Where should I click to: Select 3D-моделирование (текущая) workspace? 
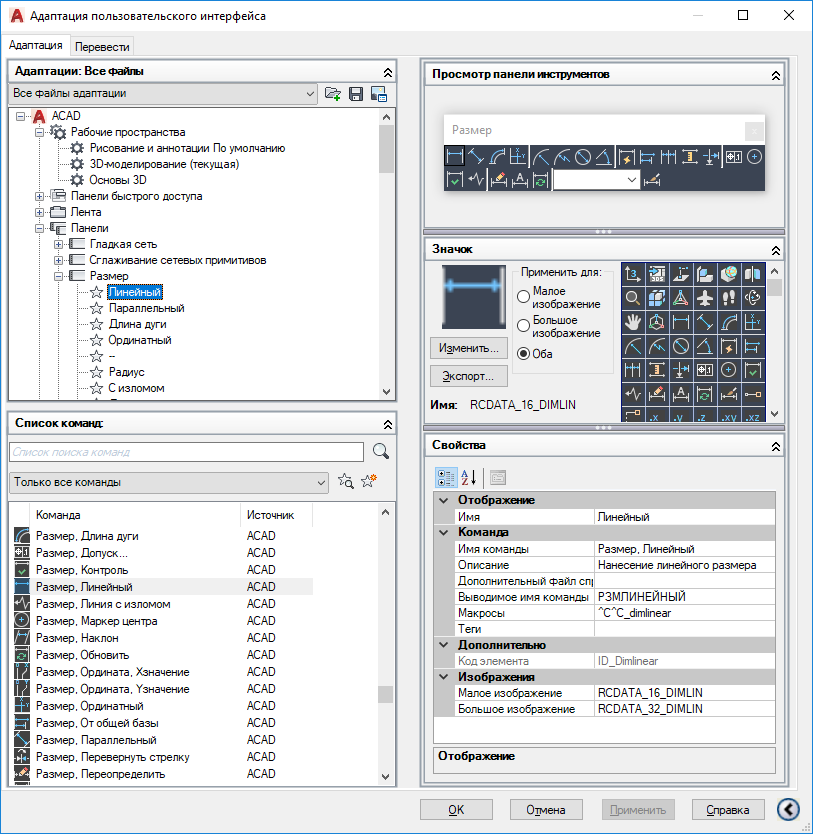(x=164, y=164)
